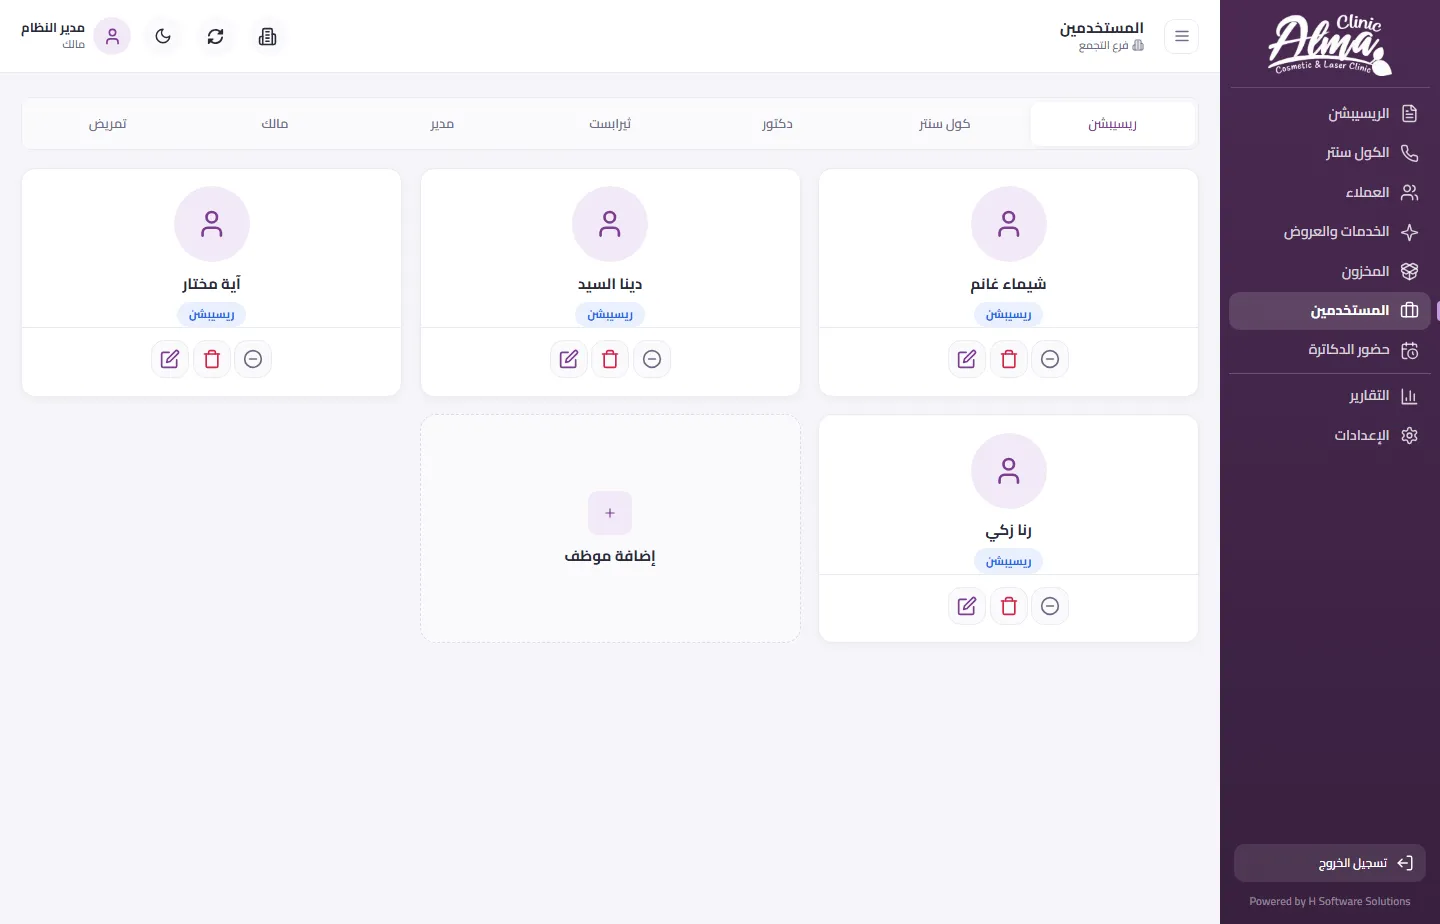Image resolution: width=1440 pixels, height=924 pixels.
Task: Deactivate employee دينا السيد with minus icon
Action: click(x=652, y=359)
